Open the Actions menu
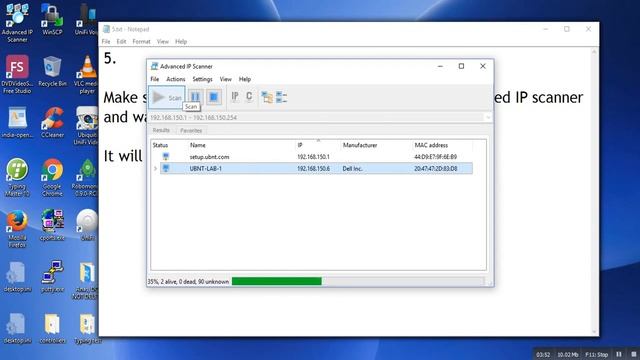This screenshot has width=640, height=360. 176,79
